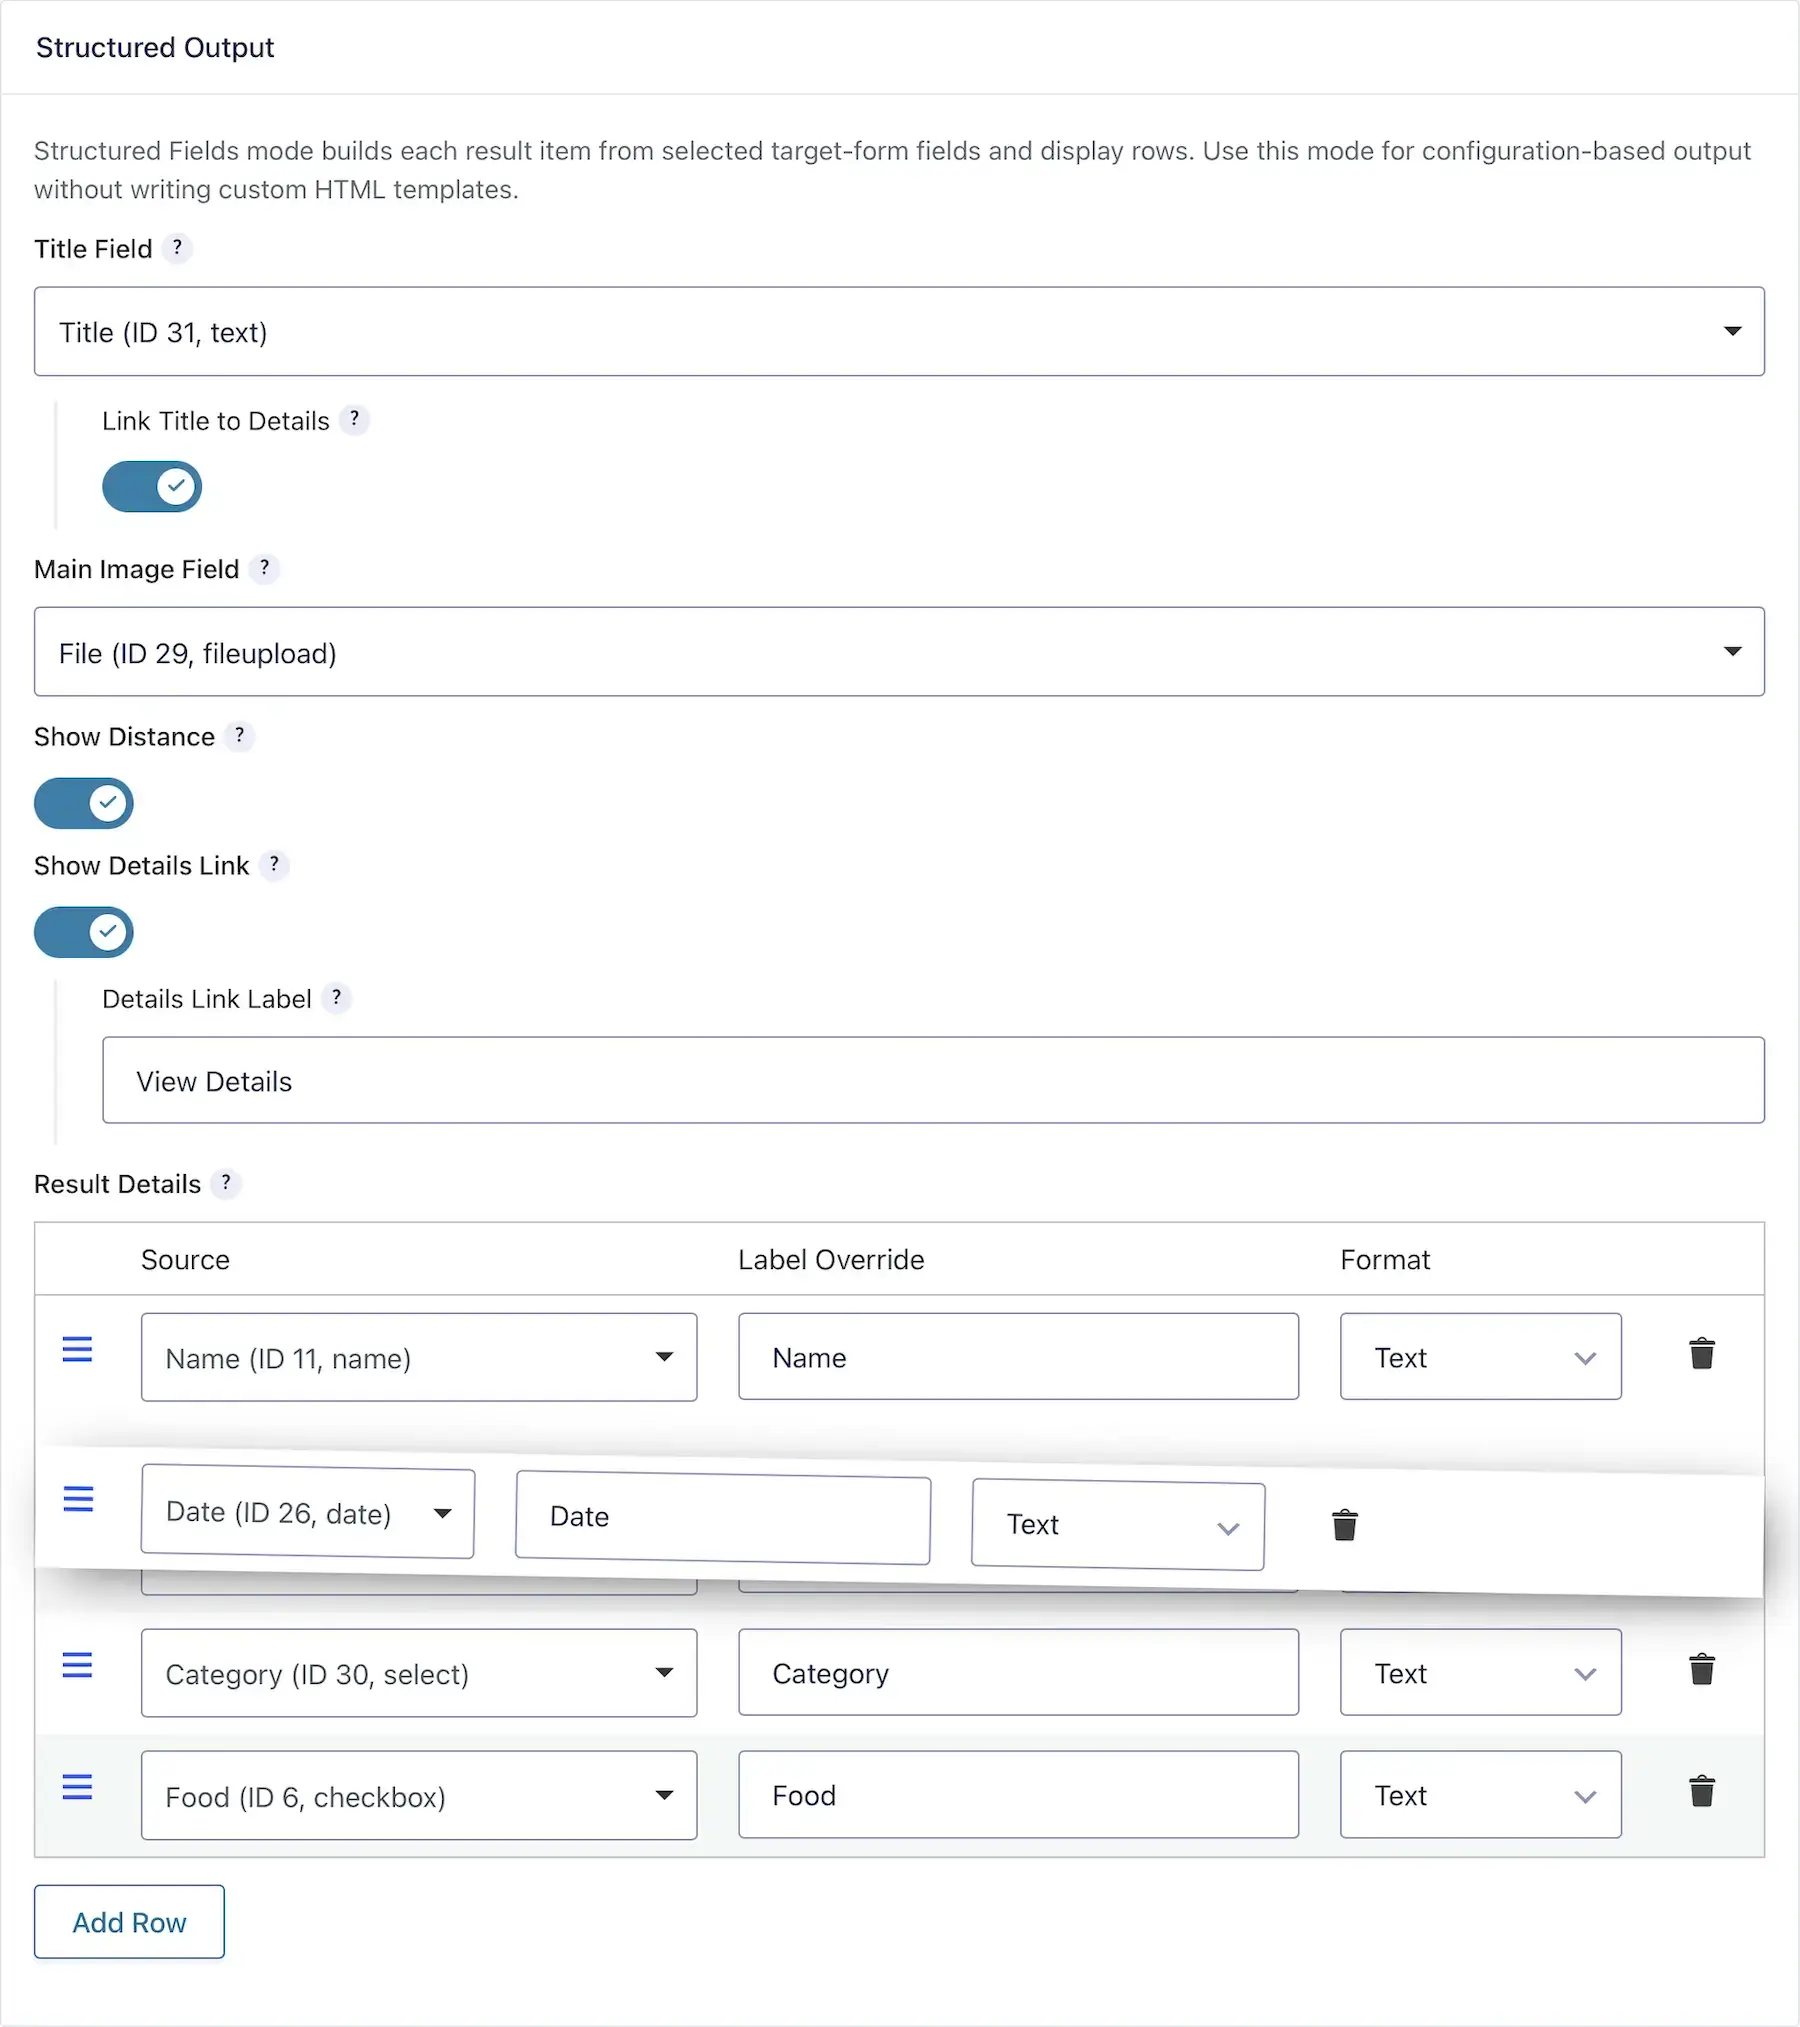Image resolution: width=1800 pixels, height=2027 pixels.
Task: Open the Name (ID 11, name) source dropdown
Action: 419,1357
